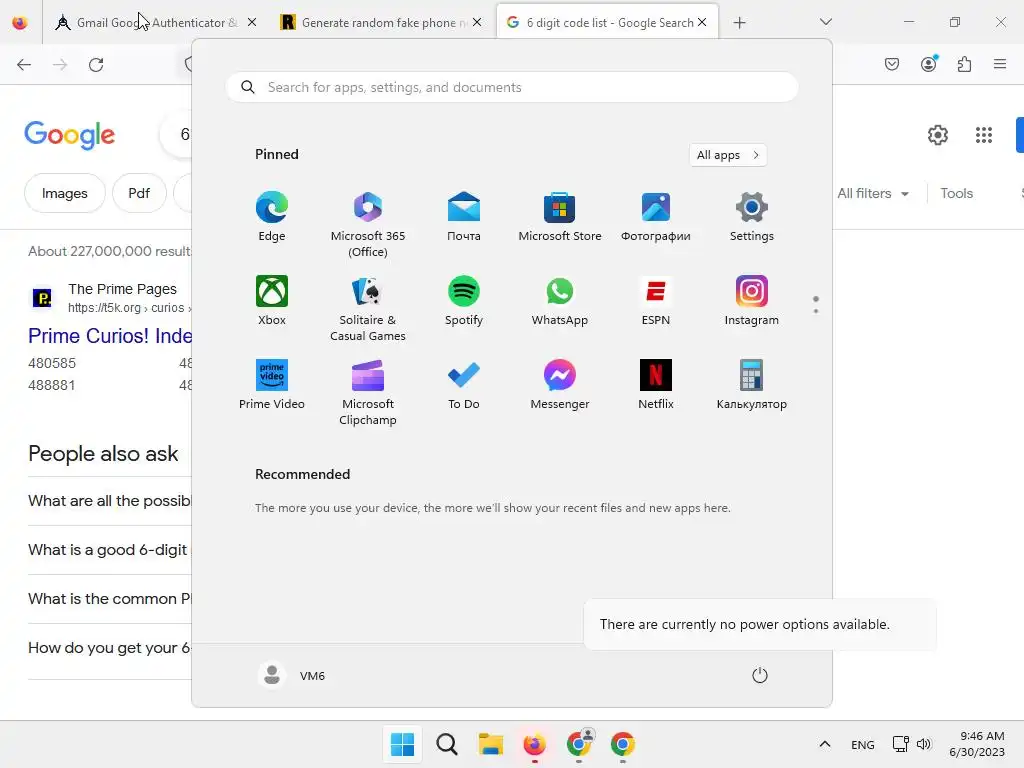Close the Gmail Google Authenticator tab

[252, 22]
